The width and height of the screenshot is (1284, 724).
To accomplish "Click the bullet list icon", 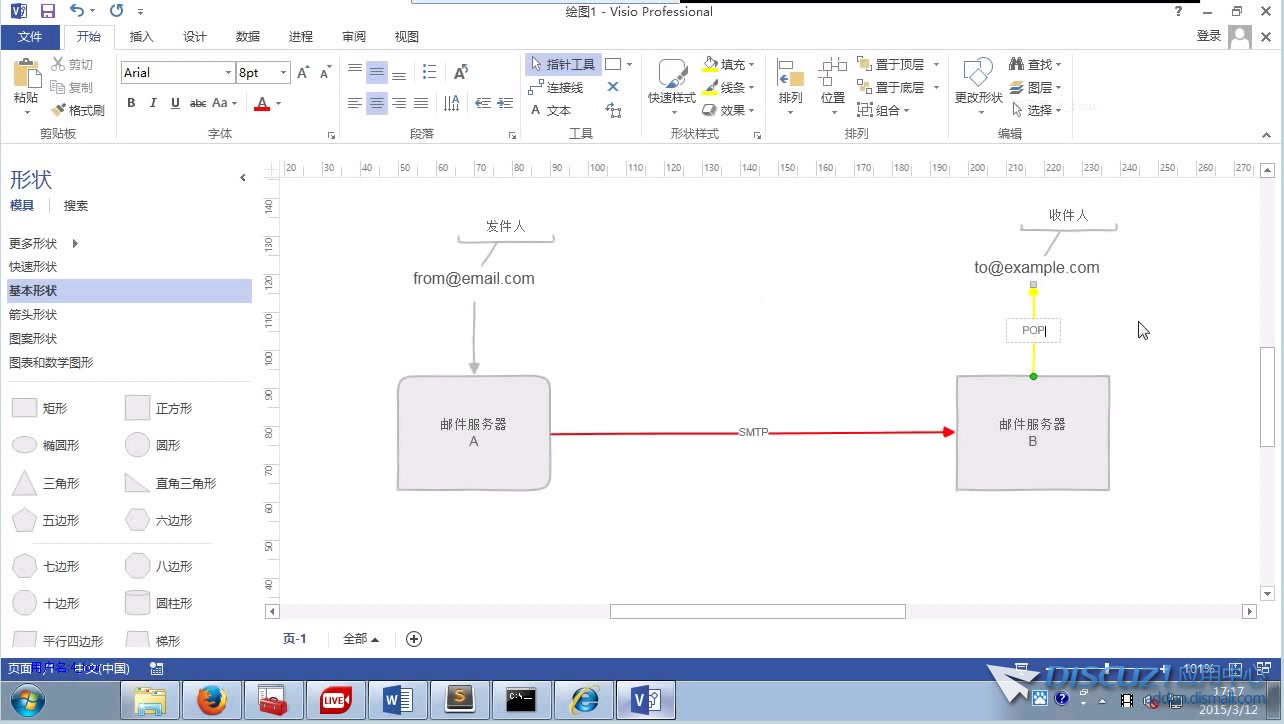I will 429,72.
